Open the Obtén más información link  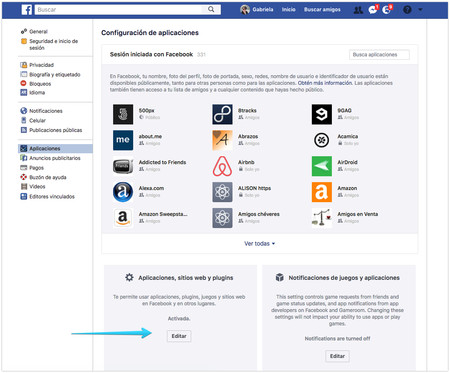325,83
